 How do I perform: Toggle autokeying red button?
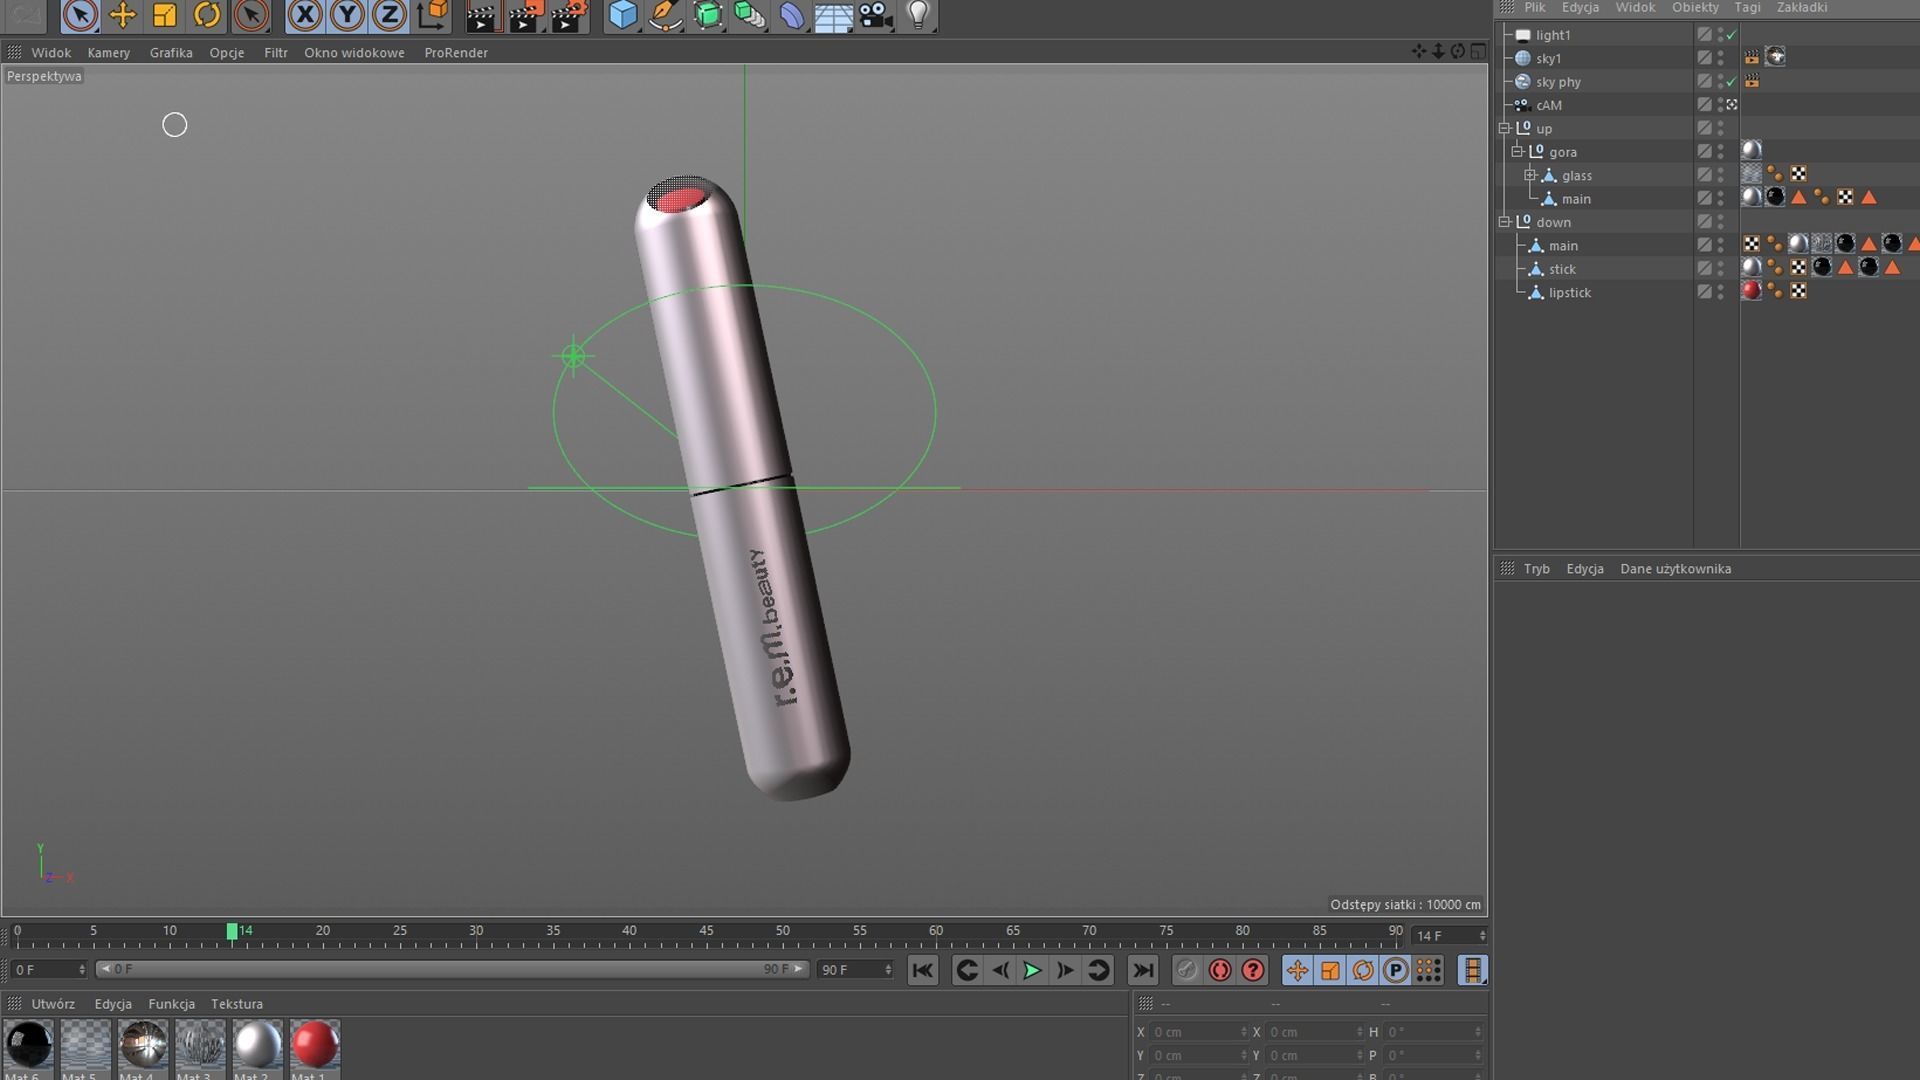(1219, 970)
